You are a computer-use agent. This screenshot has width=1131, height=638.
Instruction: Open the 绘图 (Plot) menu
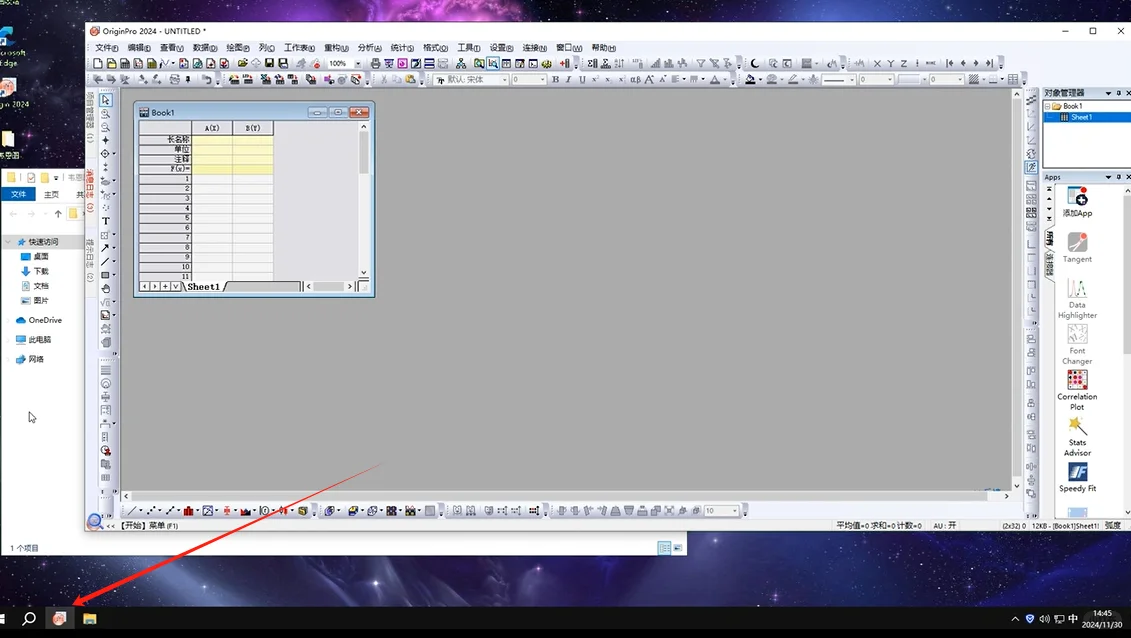pyautogui.click(x=237, y=48)
